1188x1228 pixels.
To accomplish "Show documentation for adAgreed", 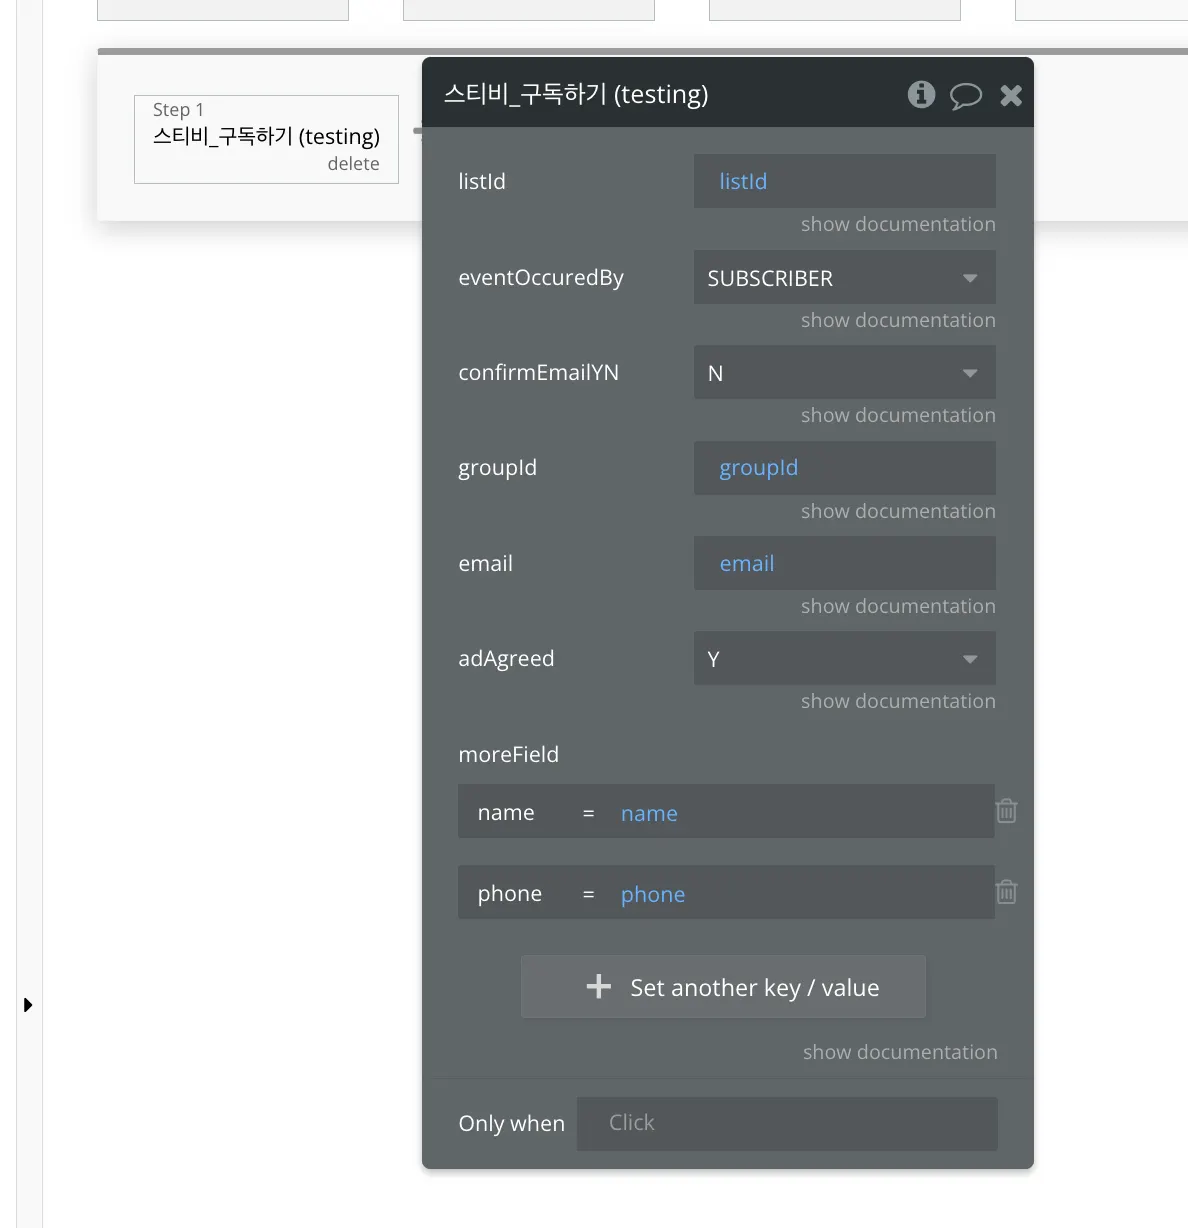I will 898,701.
